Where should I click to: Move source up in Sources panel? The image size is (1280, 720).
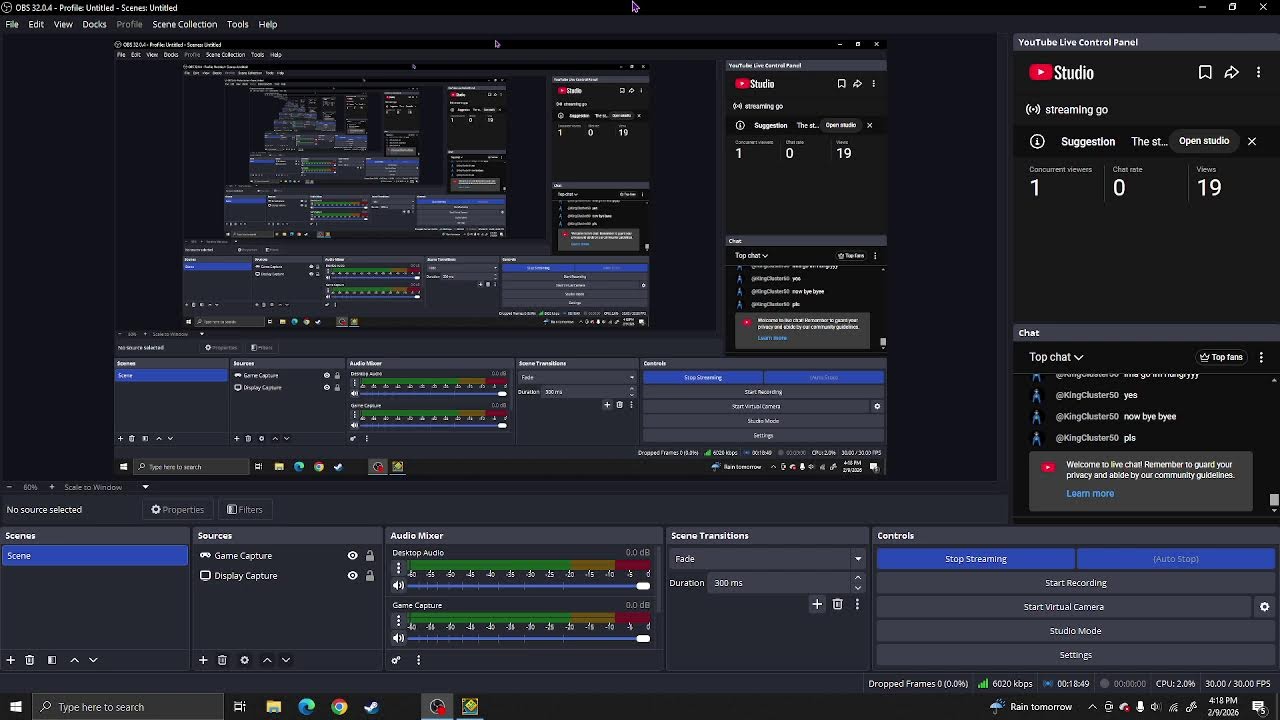coord(267,660)
